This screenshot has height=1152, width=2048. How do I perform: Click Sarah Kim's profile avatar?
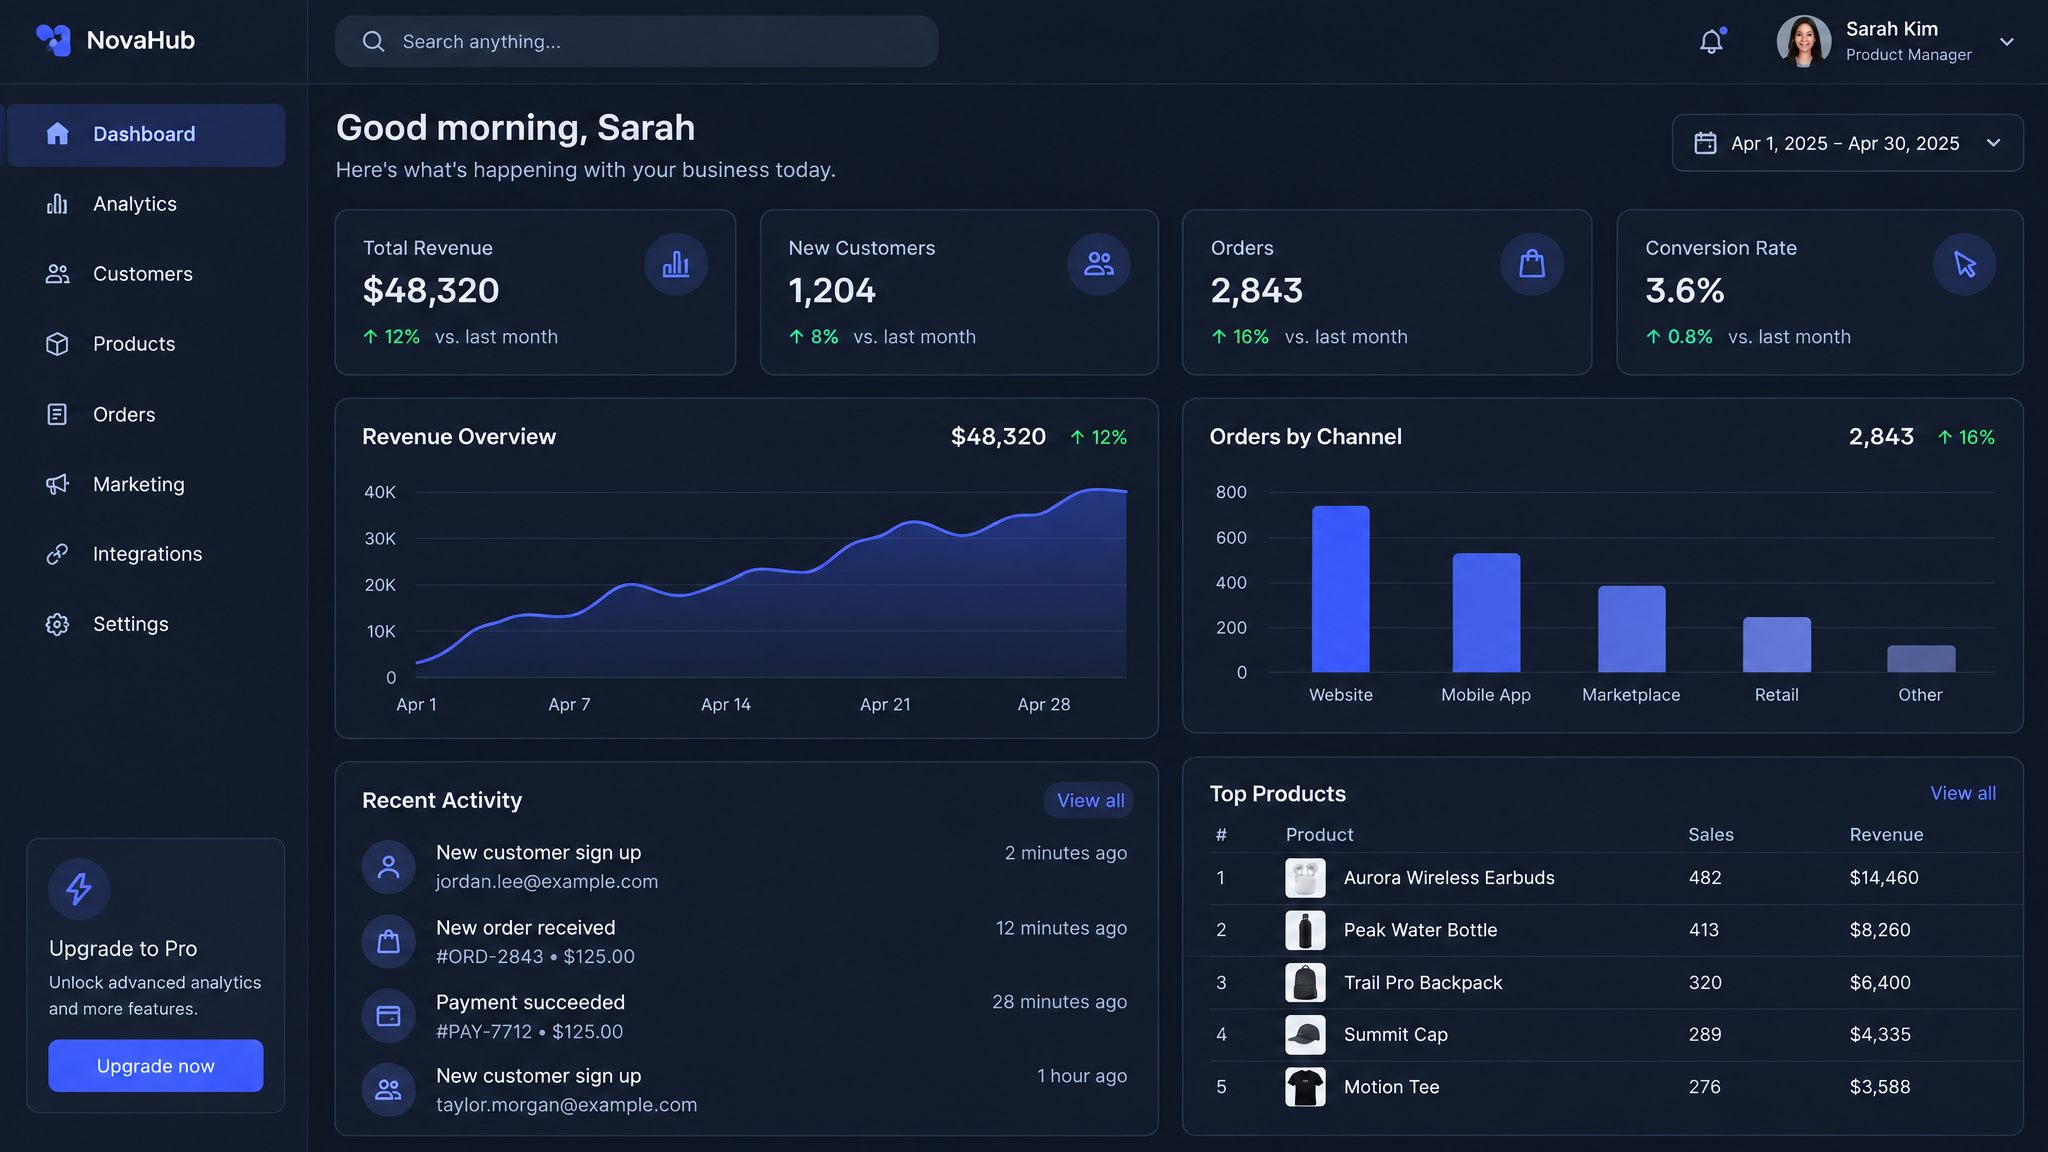click(1804, 41)
